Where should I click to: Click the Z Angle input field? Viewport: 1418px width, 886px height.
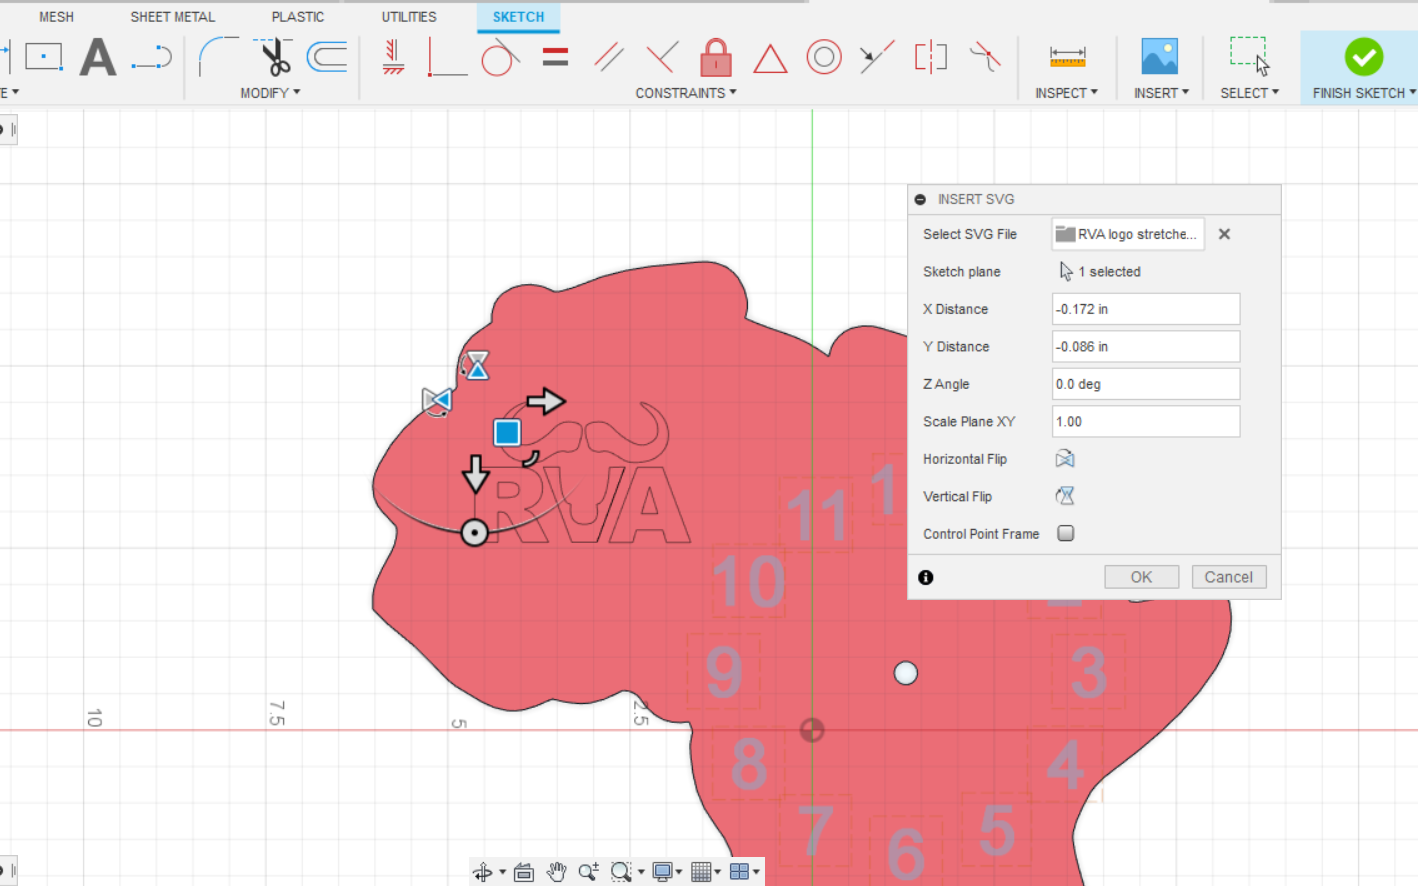pyautogui.click(x=1146, y=384)
